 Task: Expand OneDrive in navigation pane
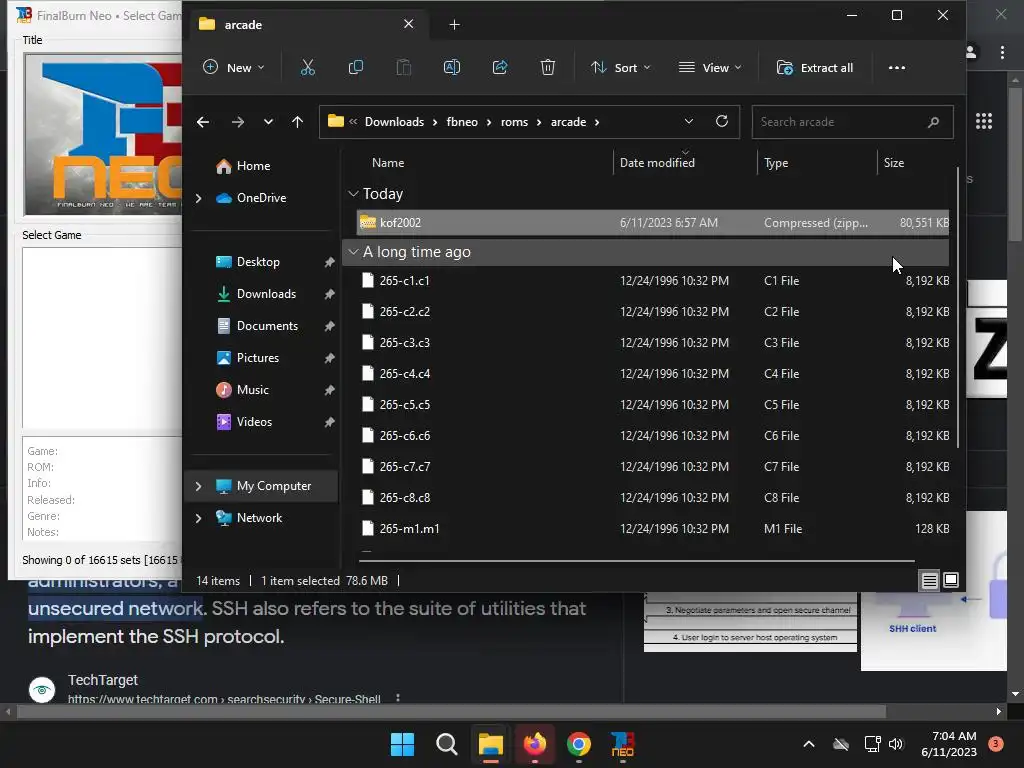[x=199, y=198]
